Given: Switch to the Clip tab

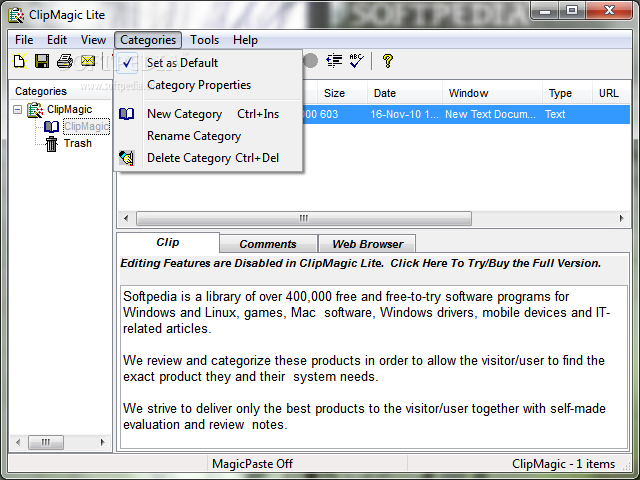Looking at the screenshot, I should [x=168, y=242].
